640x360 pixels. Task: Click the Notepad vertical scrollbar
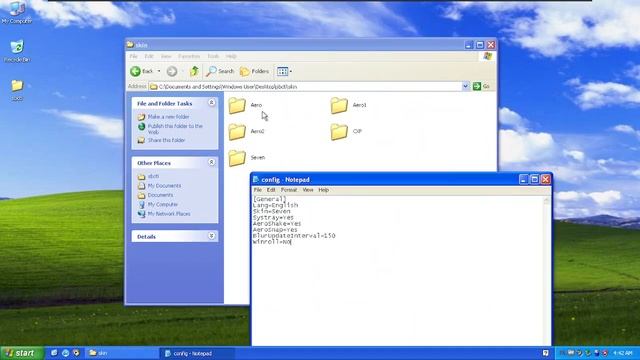point(547,271)
